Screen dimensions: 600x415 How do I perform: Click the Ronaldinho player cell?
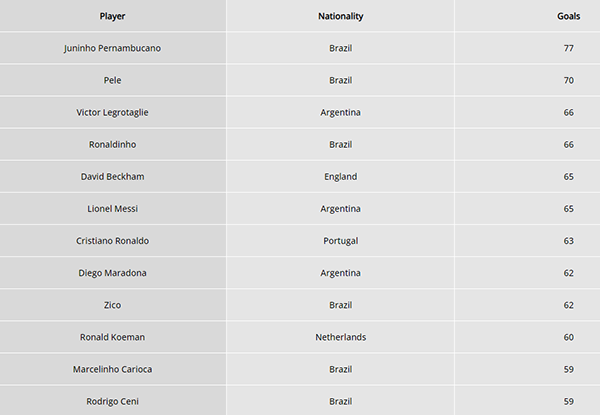pyautogui.click(x=113, y=144)
